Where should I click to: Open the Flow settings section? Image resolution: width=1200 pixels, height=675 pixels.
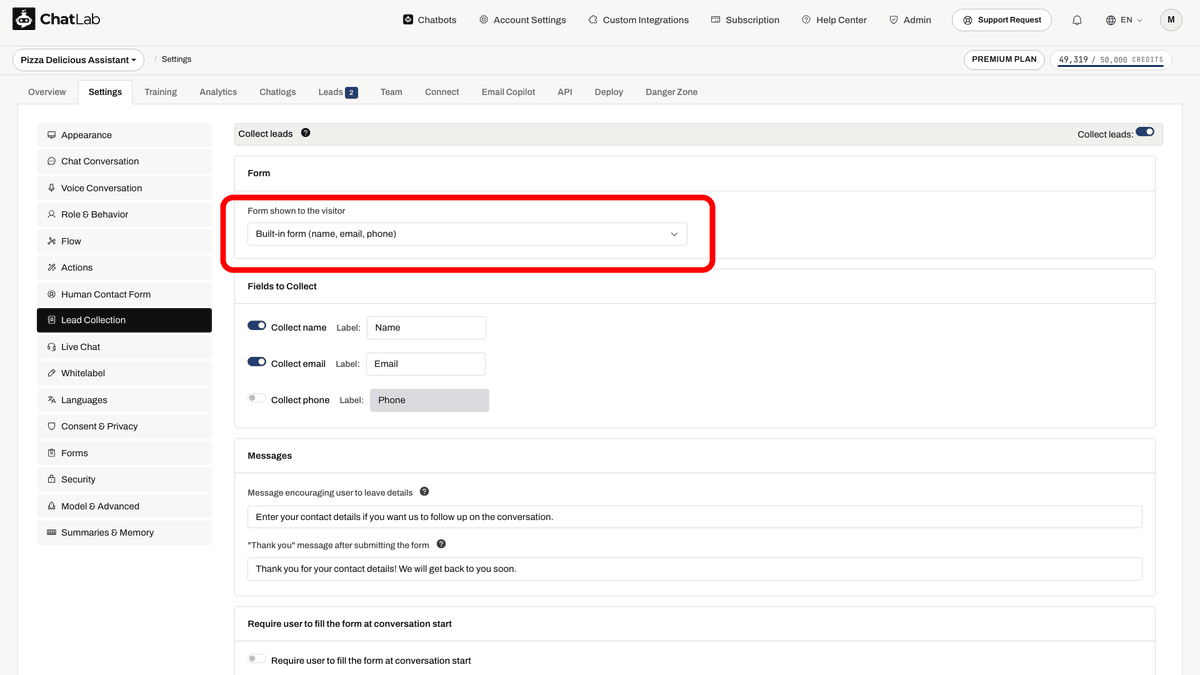pyautogui.click(x=124, y=241)
